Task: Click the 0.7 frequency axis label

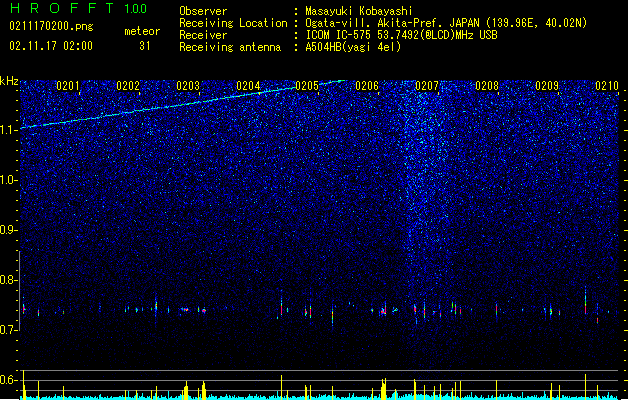Action: (9, 330)
